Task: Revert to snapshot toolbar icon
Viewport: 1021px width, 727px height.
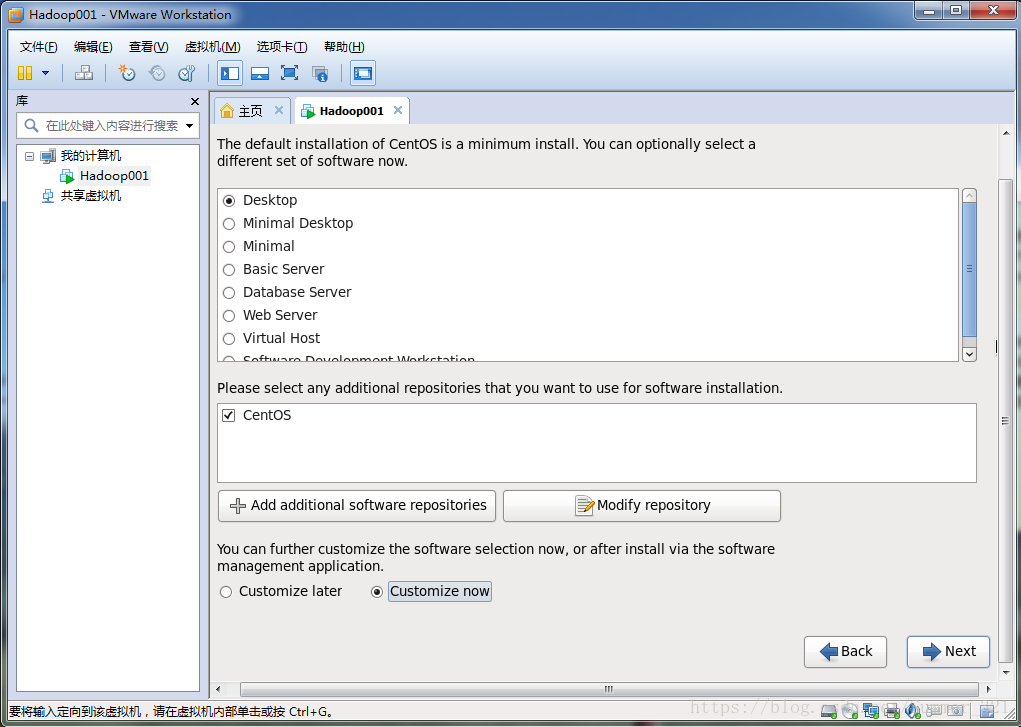Action: click(x=157, y=73)
